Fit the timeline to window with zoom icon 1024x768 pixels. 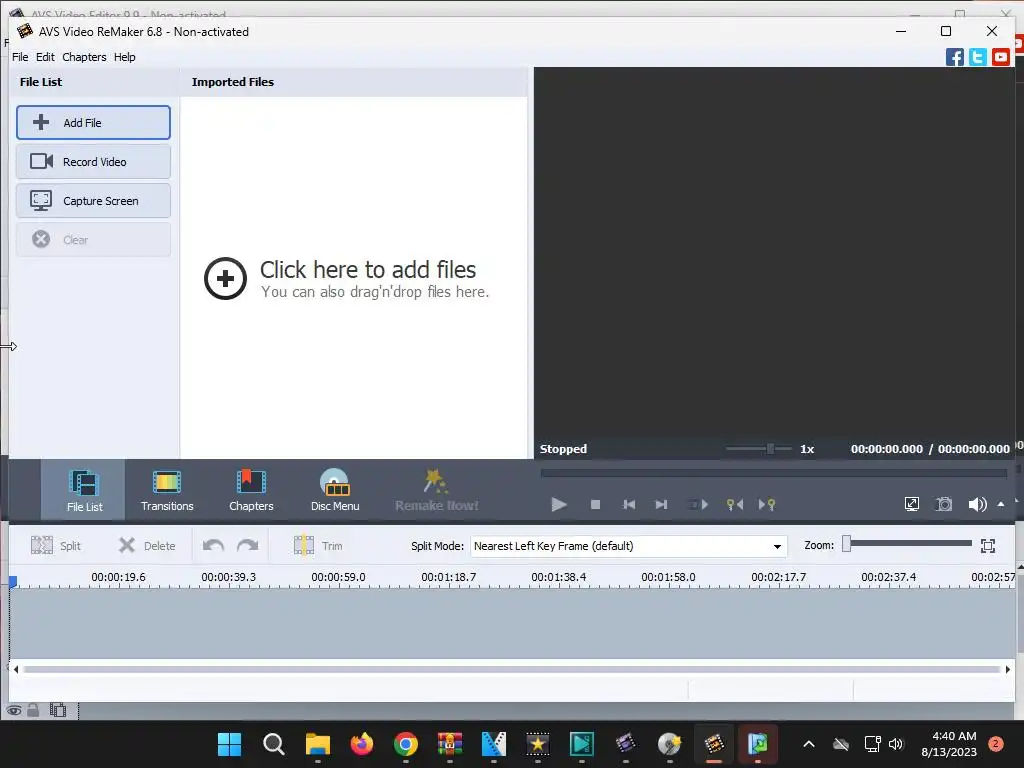coord(988,546)
